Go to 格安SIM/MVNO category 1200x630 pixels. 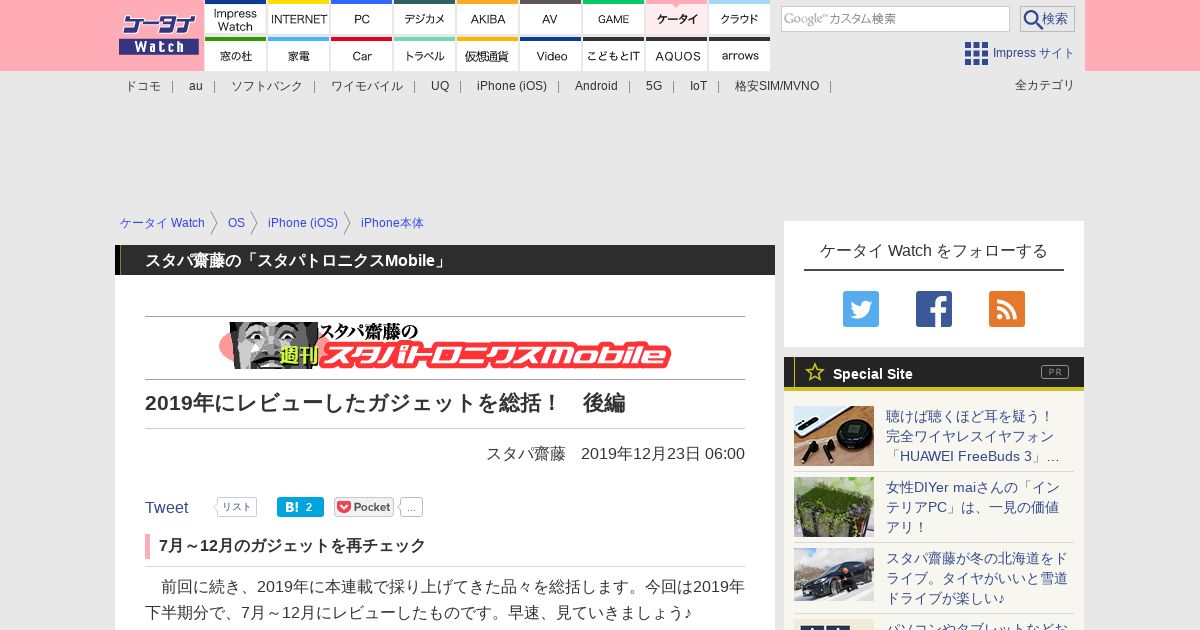tap(777, 86)
